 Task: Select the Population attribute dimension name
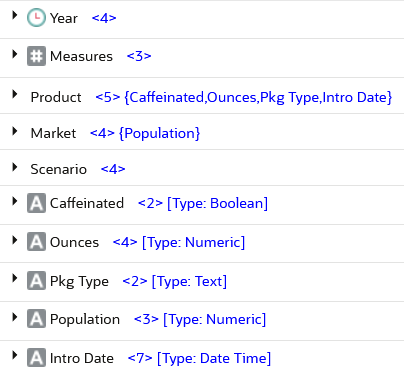[85, 320]
